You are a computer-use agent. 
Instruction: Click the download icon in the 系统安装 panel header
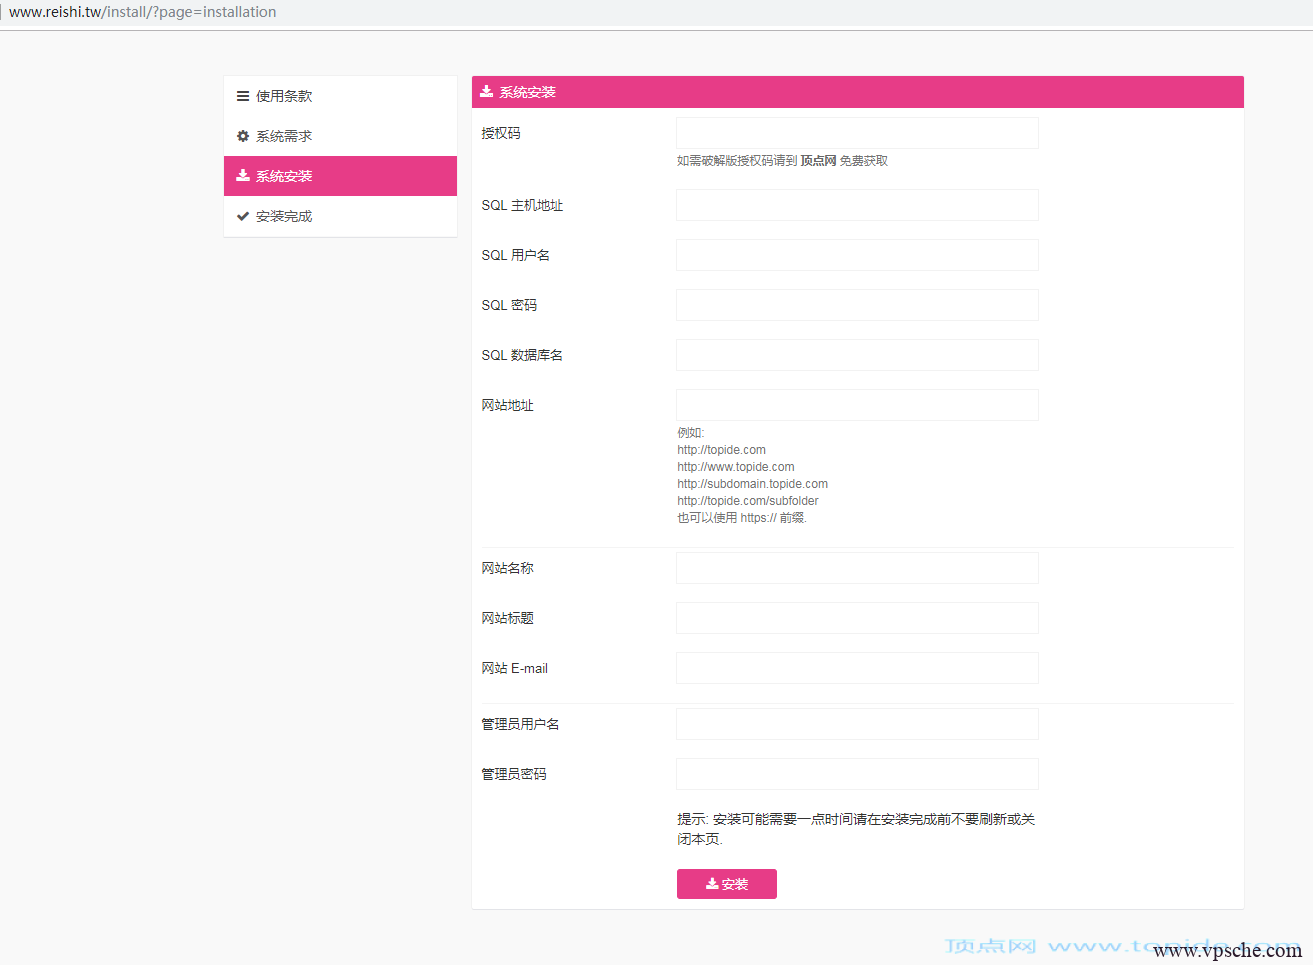coord(486,92)
